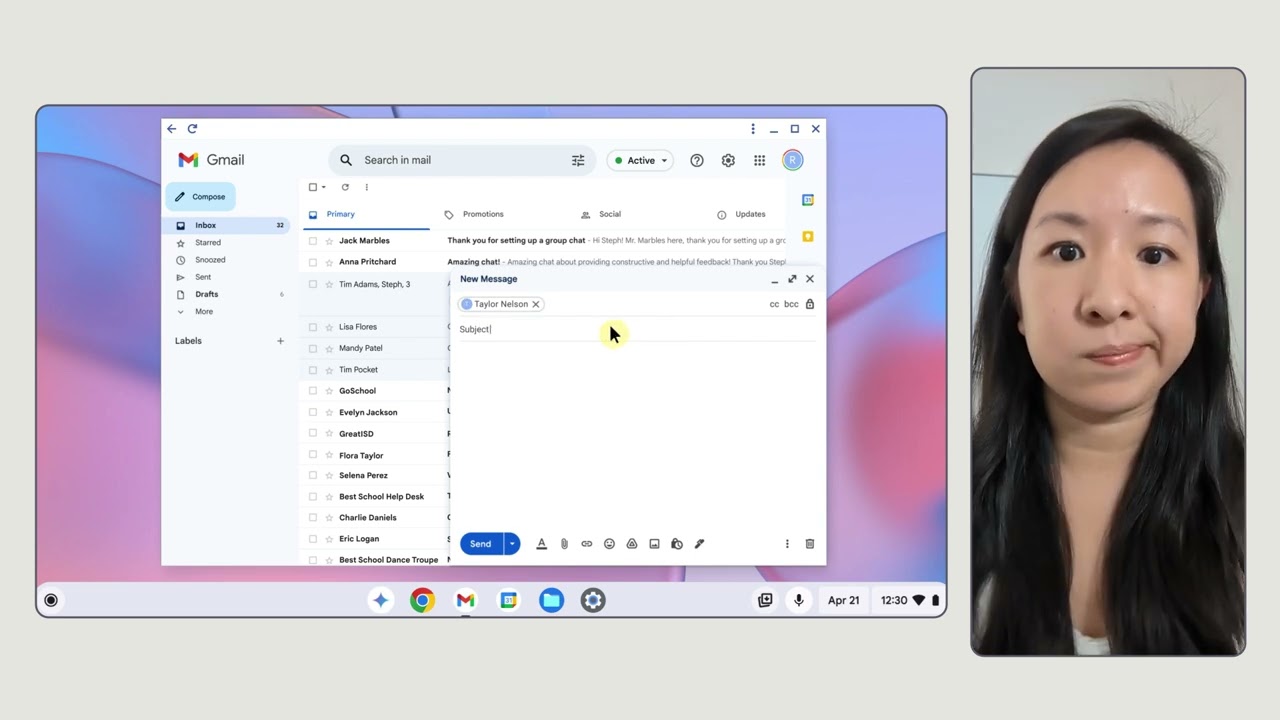
Task: Insert a photo into the email
Action: point(654,543)
